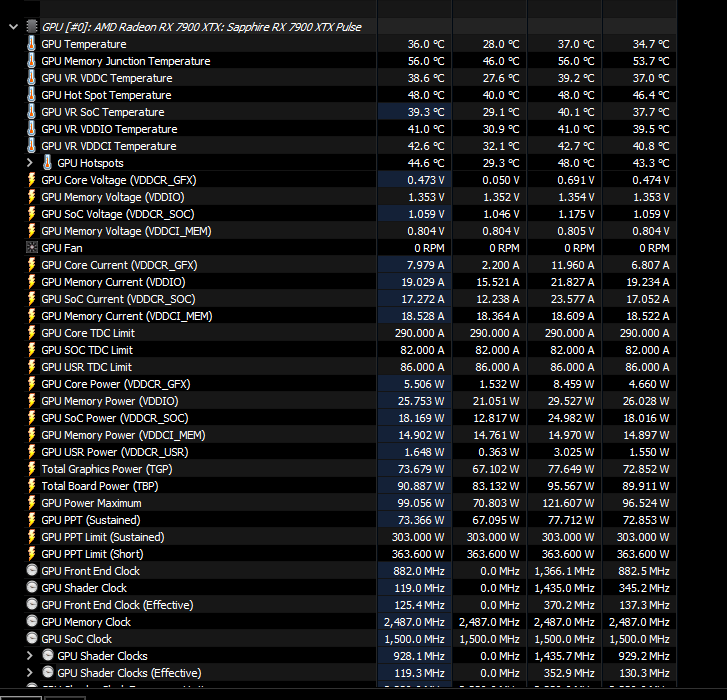The height and width of the screenshot is (700, 727).
Task: Click the 36.0 °C current GPU Temperature value
Action: coord(426,44)
